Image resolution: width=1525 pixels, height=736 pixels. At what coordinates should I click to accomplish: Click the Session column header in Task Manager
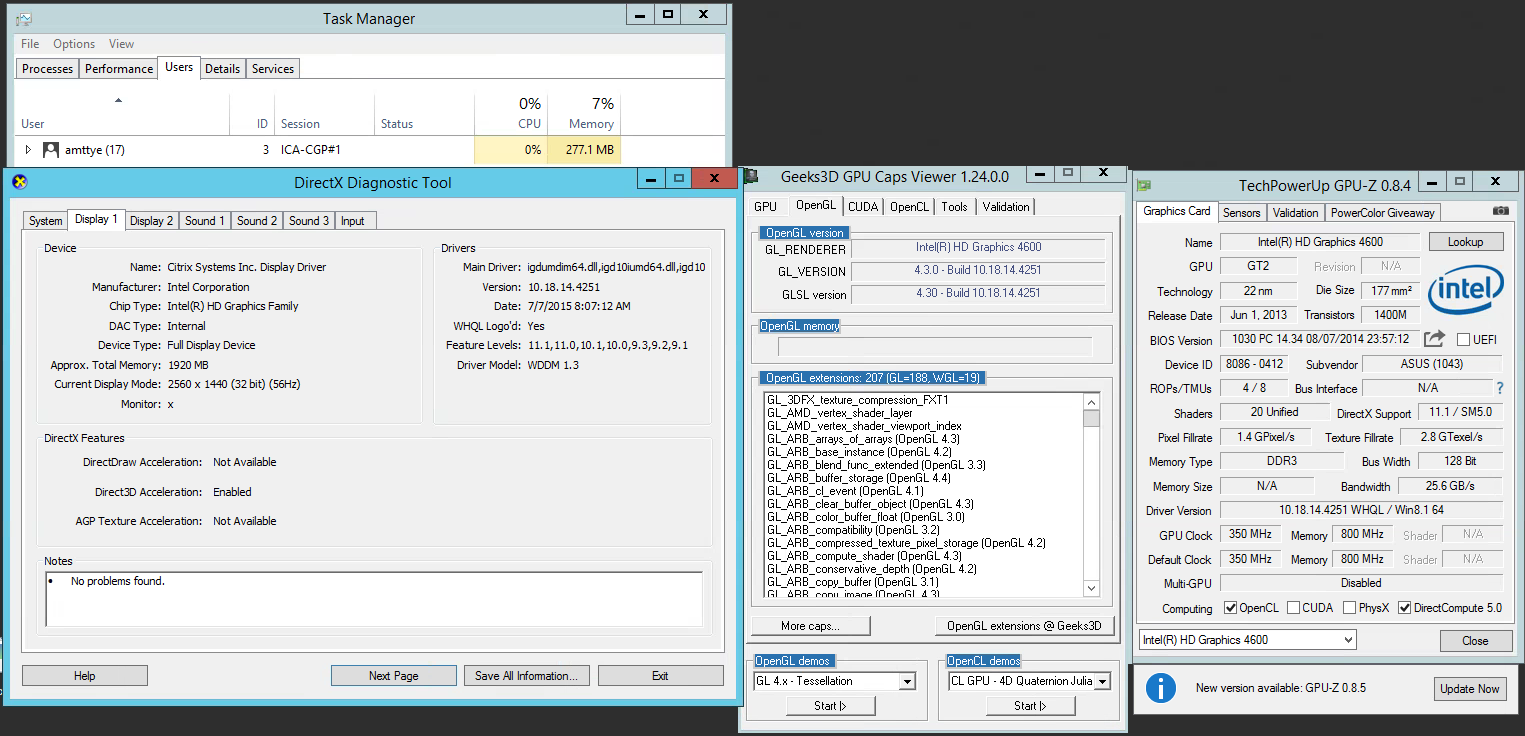[324, 115]
